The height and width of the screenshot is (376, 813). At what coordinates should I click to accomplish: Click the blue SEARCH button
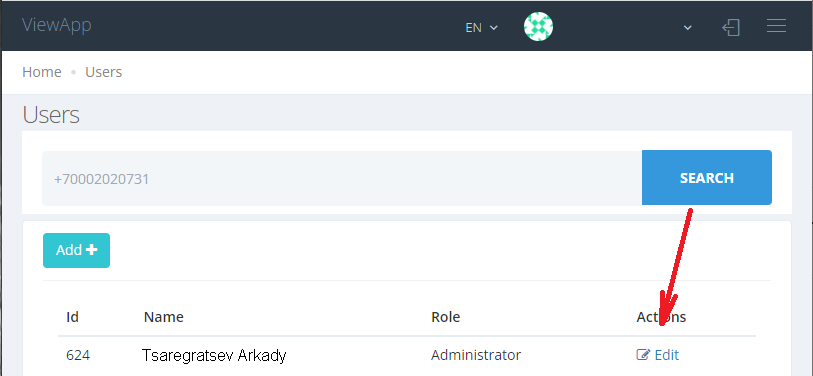pos(707,177)
